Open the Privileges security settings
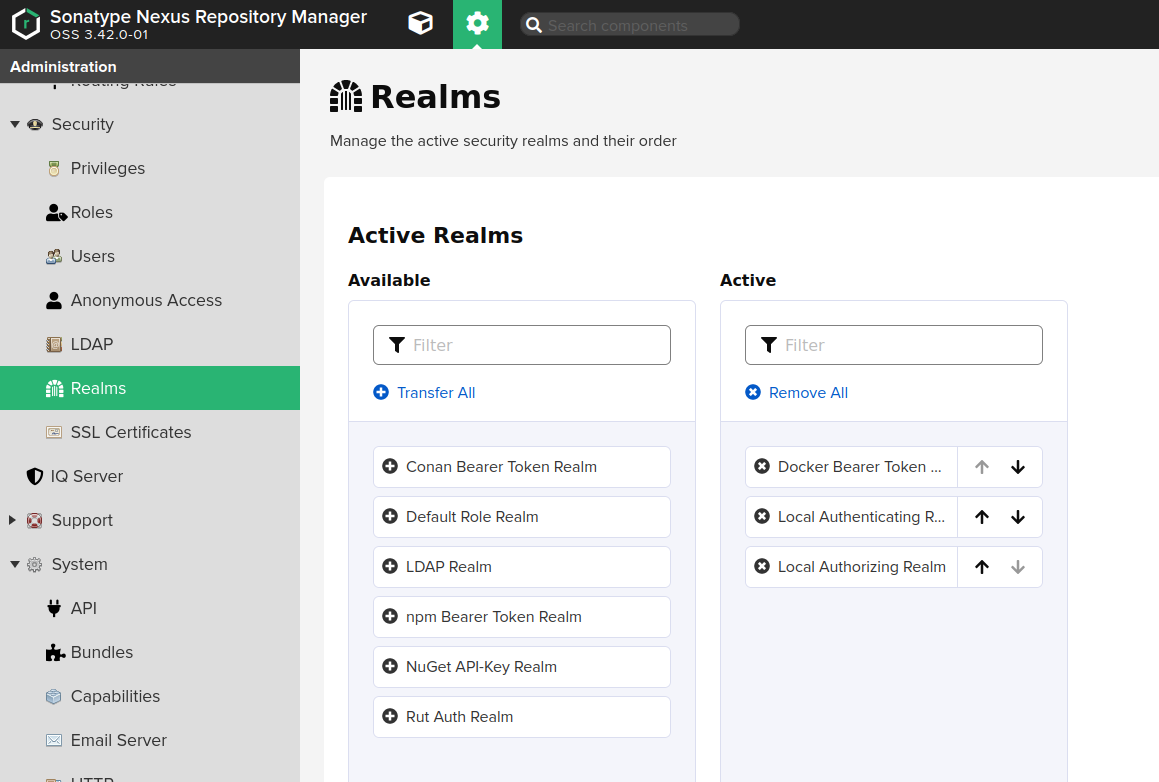This screenshot has width=1159, height=782. [x=106, y=168]
